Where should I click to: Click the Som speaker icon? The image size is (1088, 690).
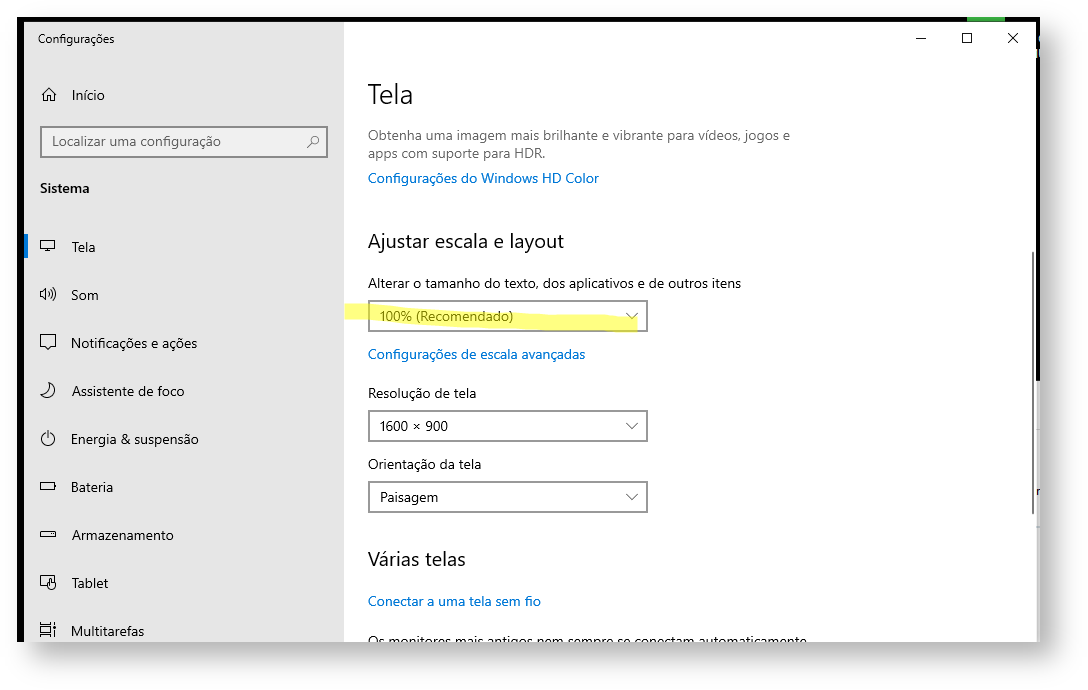point(48,295)
